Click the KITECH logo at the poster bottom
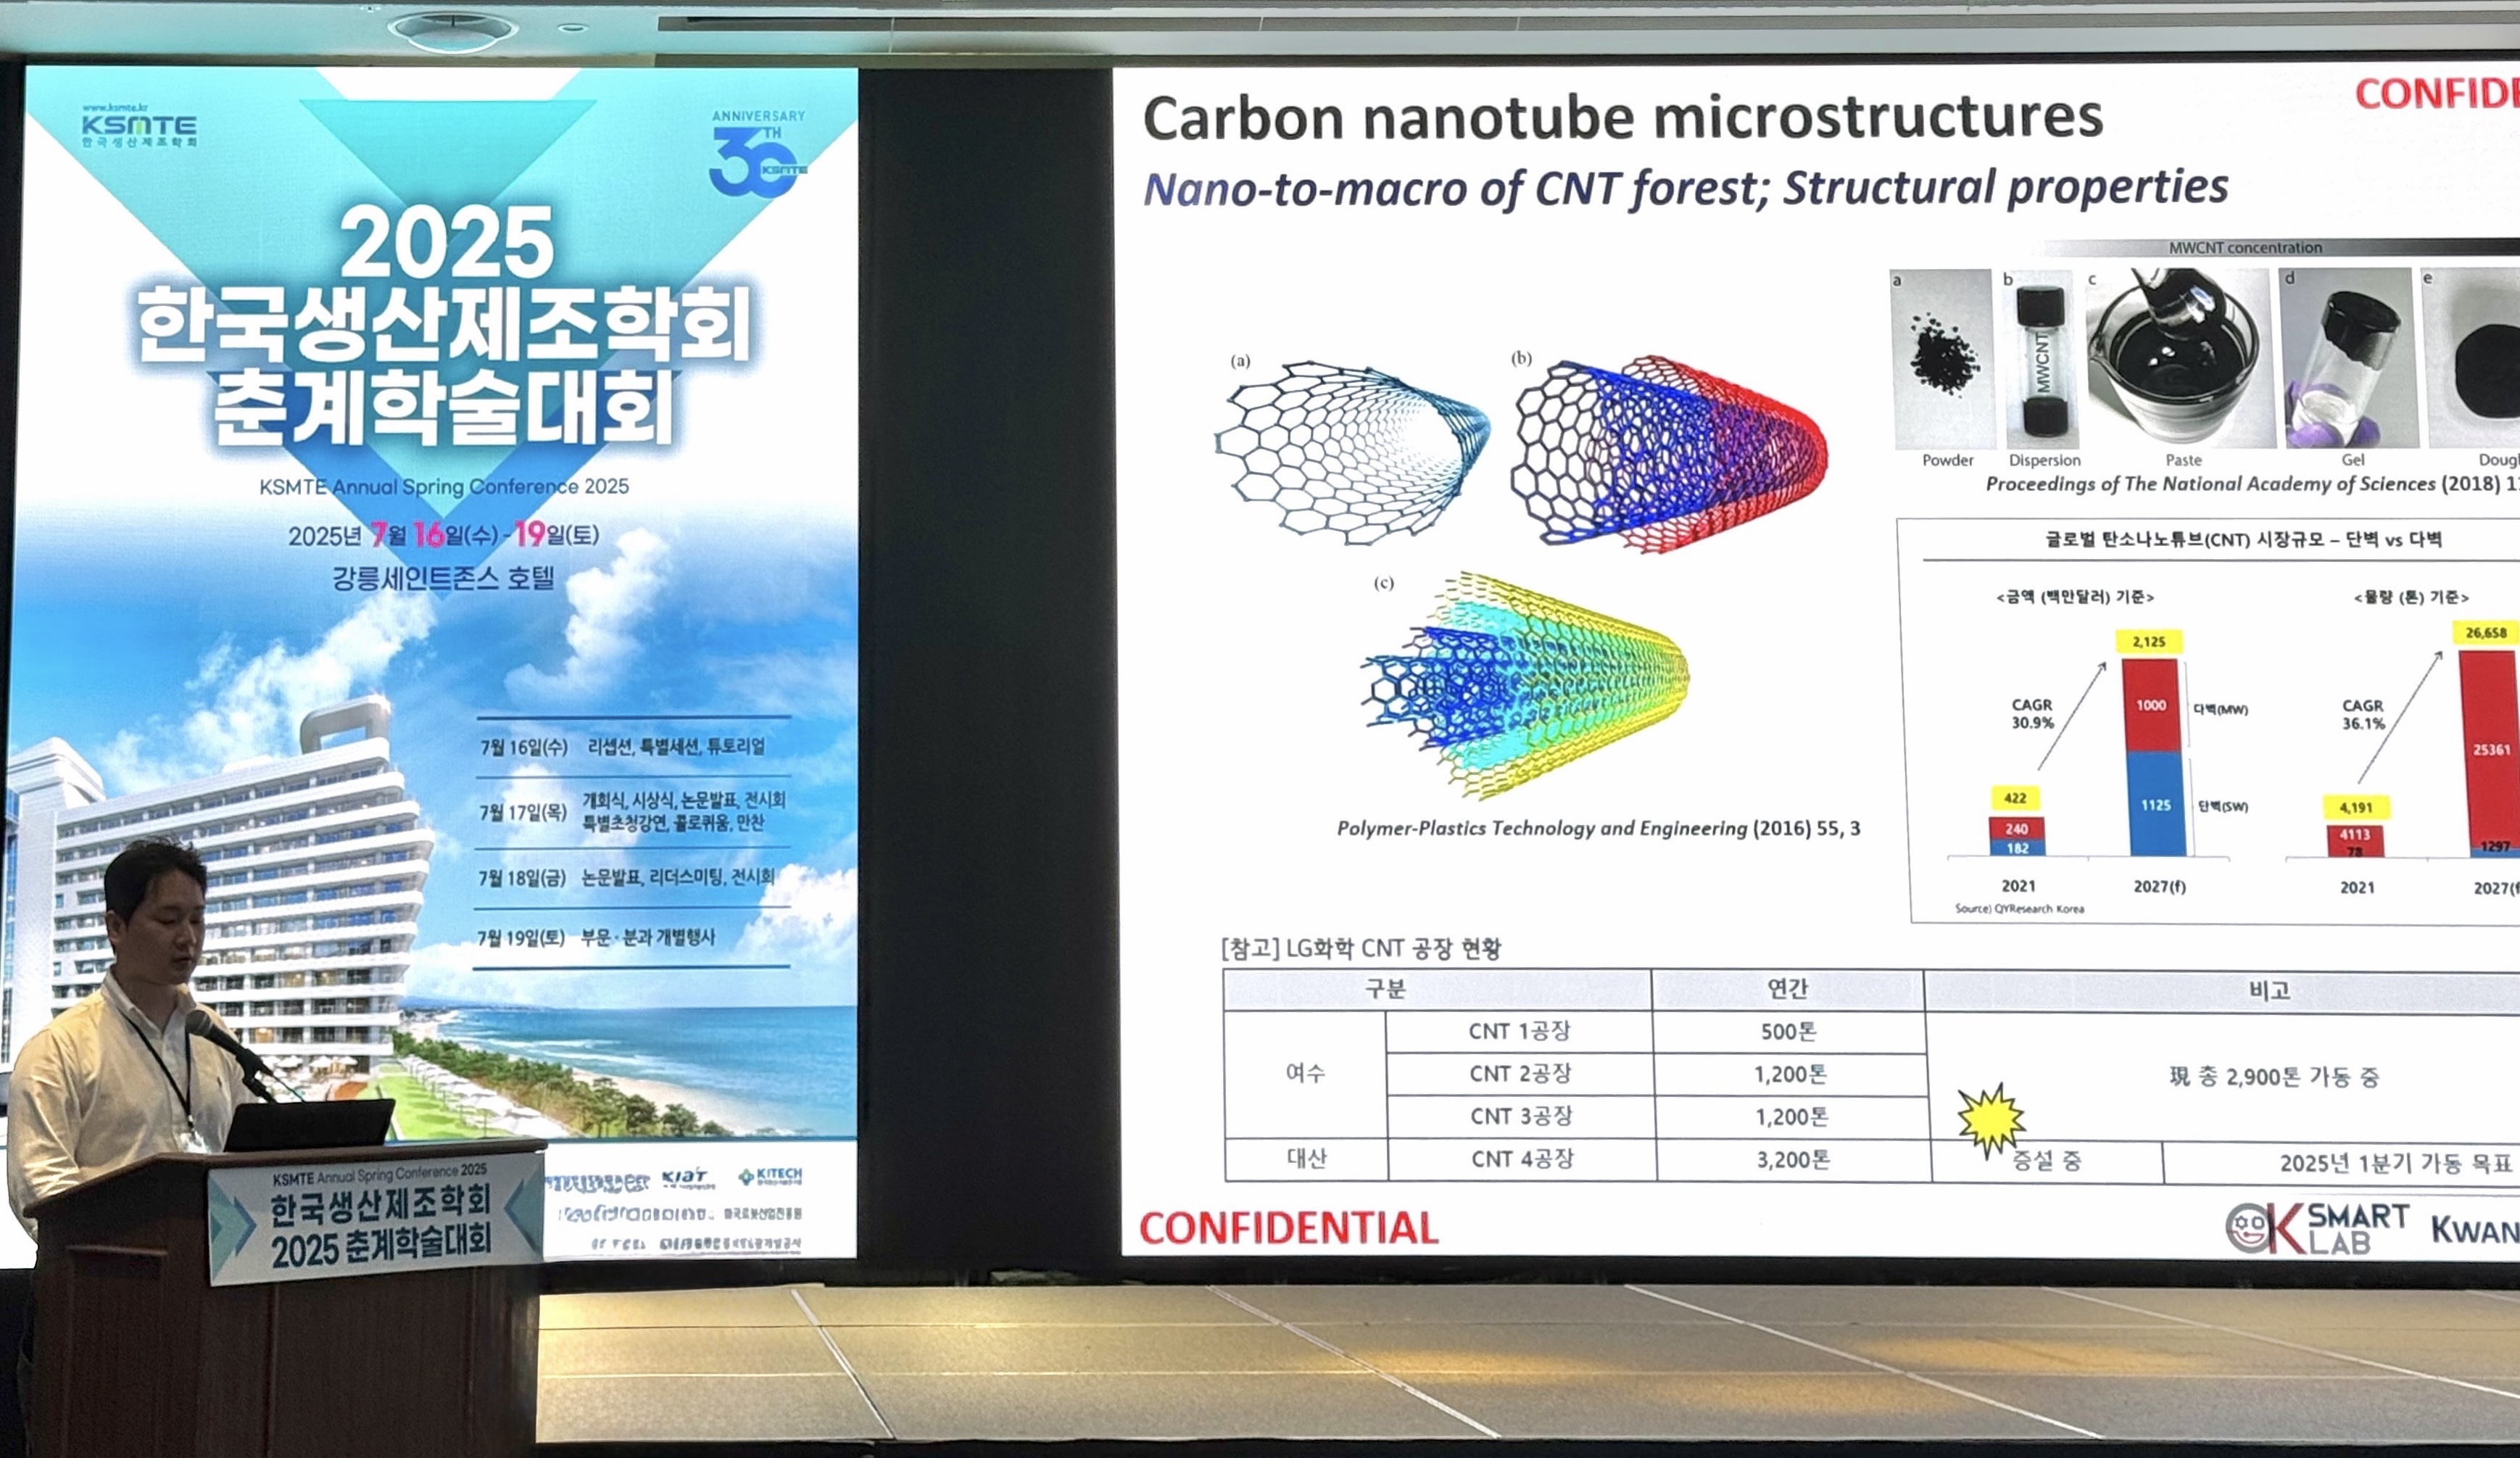This screenshot has width=2520, height=1458. coord(770,1175)
